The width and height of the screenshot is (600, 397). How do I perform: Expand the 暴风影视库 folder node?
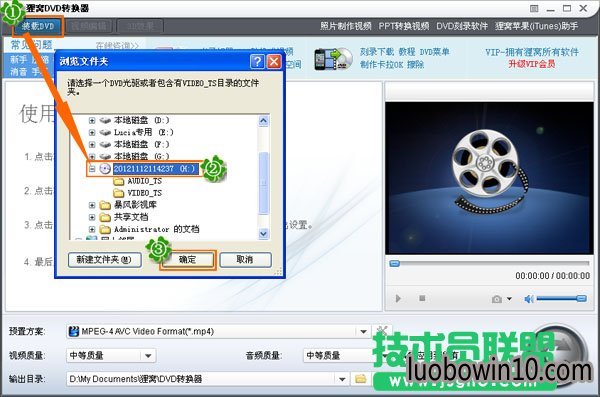92,205
